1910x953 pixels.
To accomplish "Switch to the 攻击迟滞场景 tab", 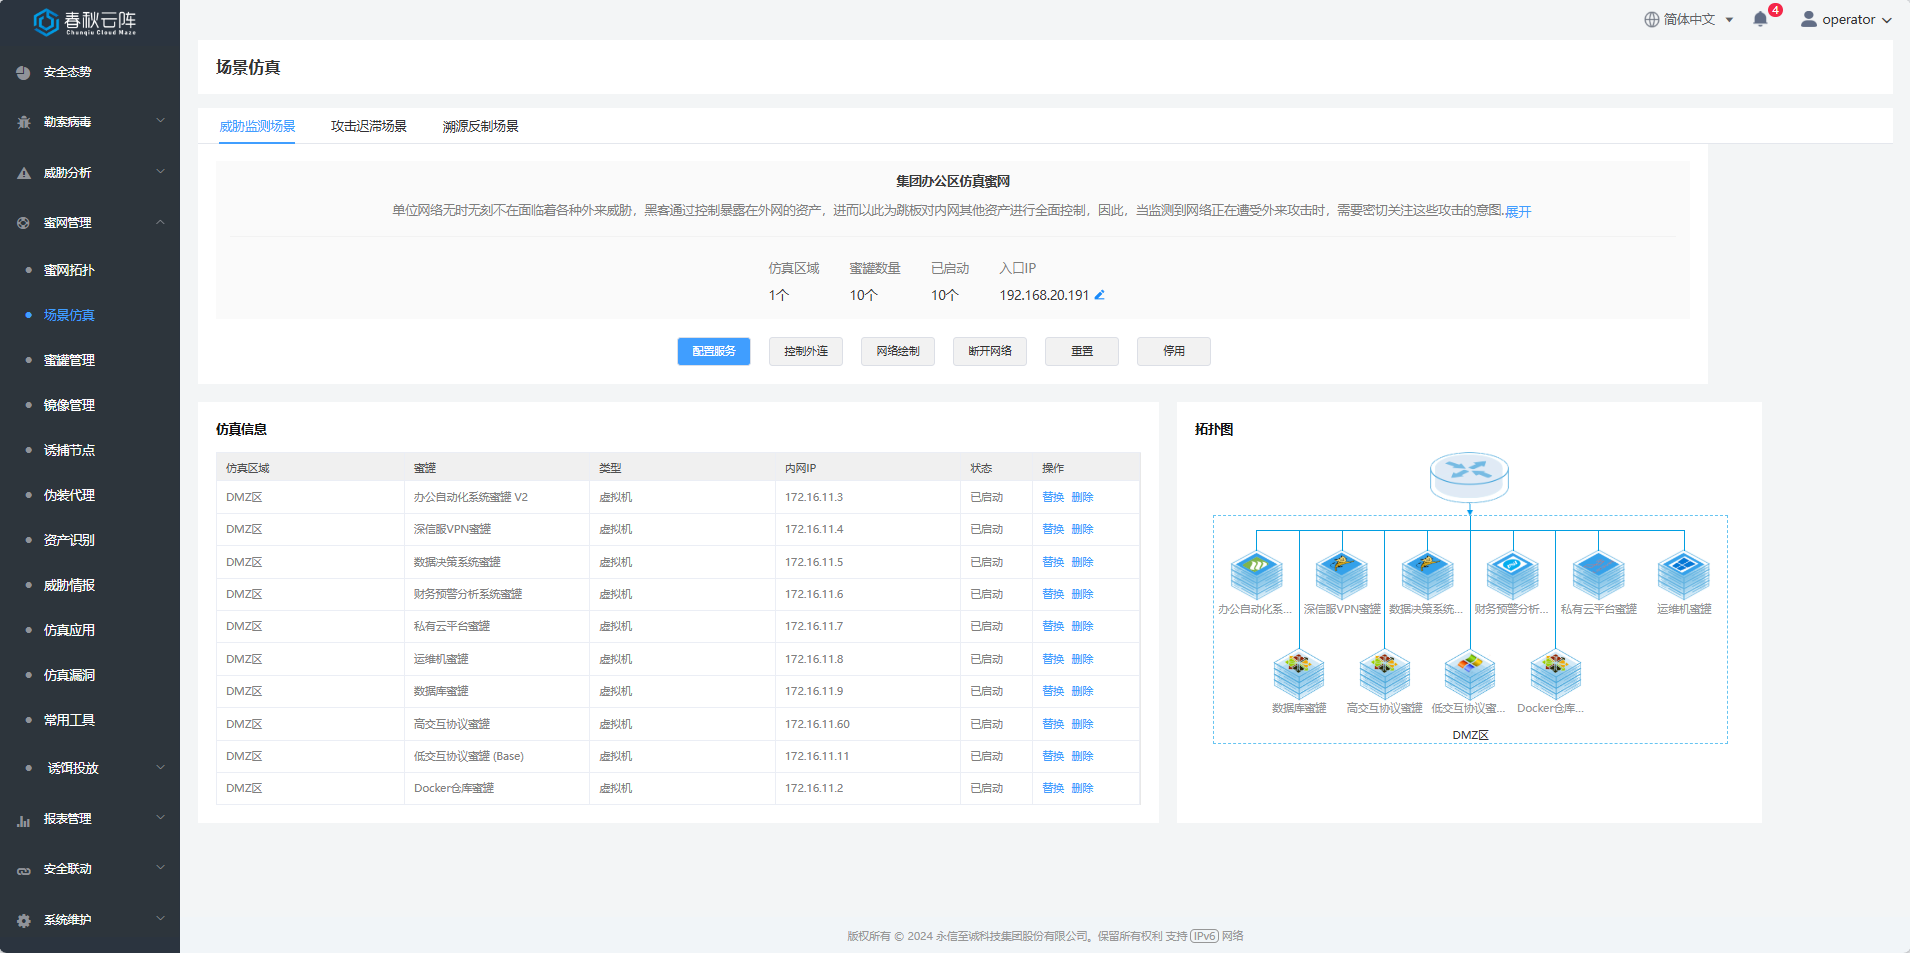I will 368,126.
